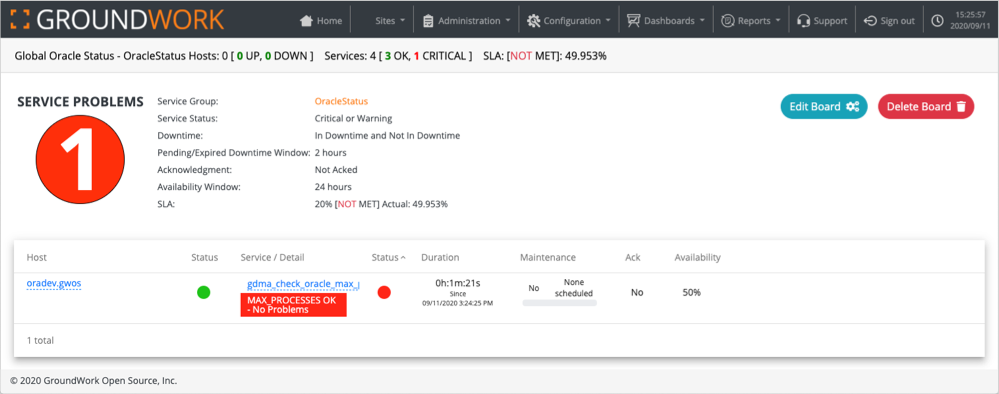
Task: Click the Configuration gears icon
Action: click(533, 21)
